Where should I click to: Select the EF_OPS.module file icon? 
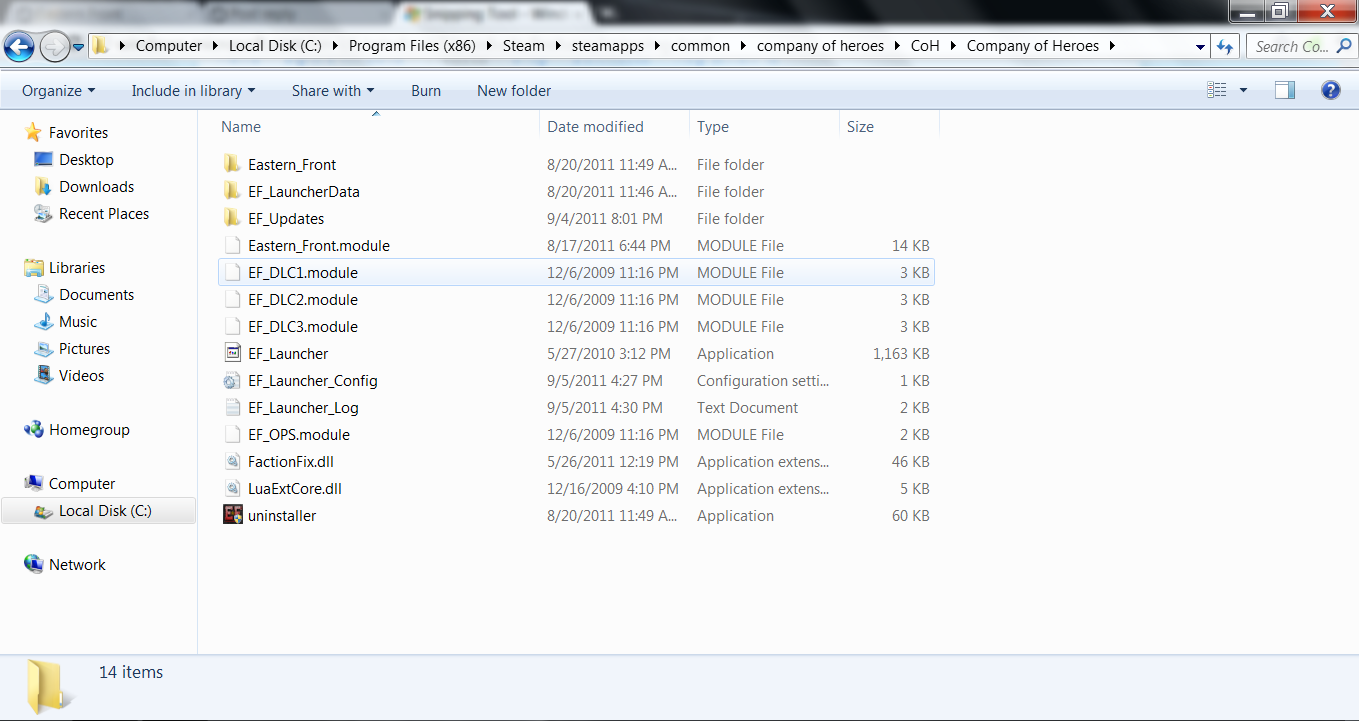coord(232,434)
